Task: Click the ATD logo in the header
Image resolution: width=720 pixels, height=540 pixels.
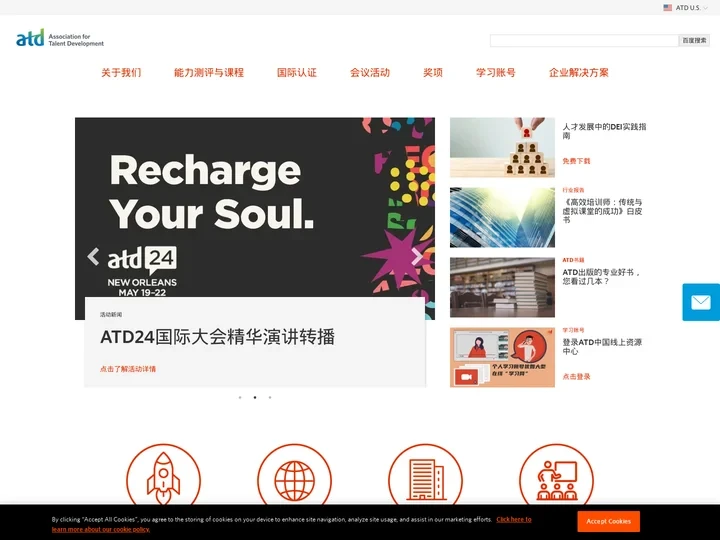Action: [60, 38]
